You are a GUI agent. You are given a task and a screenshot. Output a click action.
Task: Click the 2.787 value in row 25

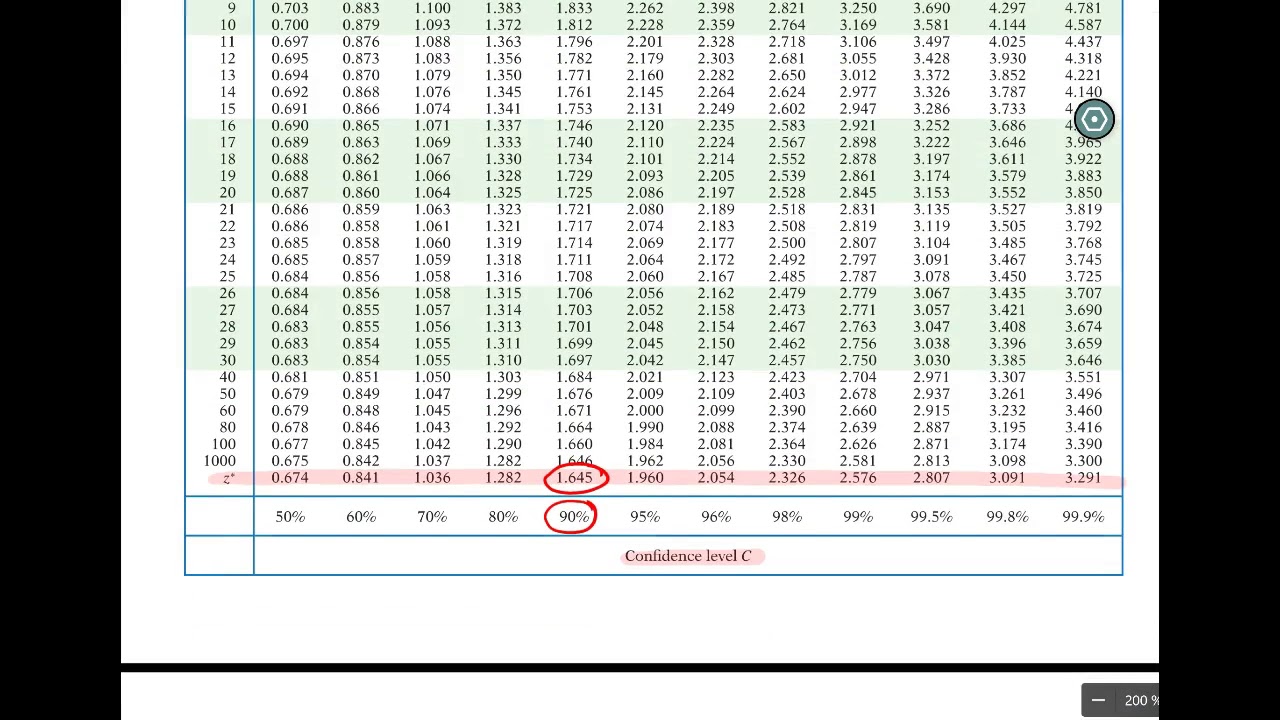(858, 276)
